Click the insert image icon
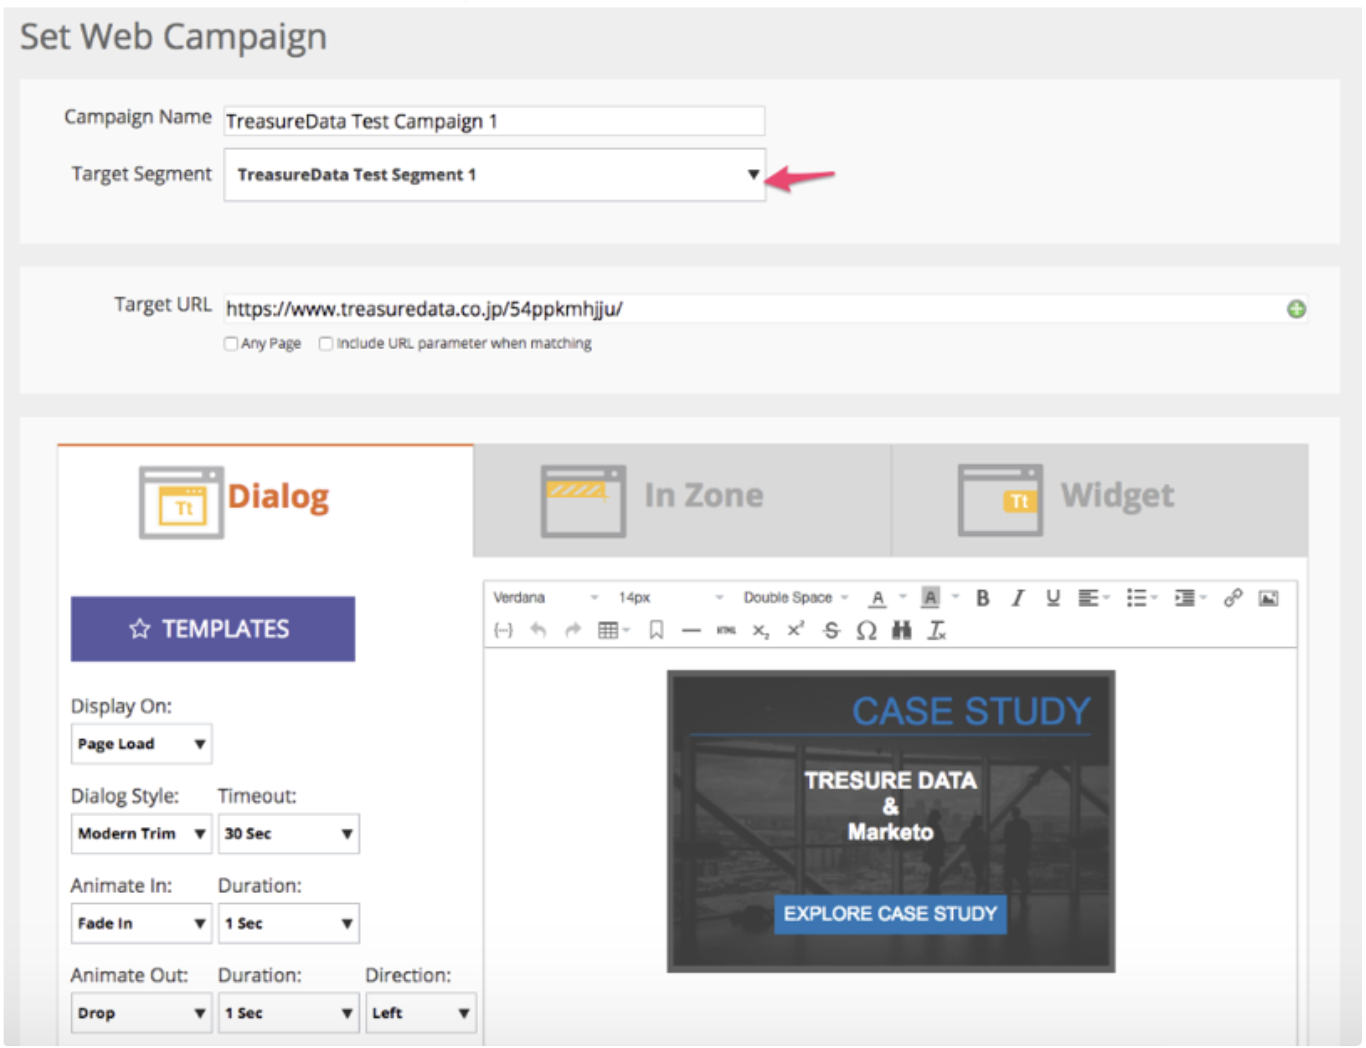Viewport: 1366px width, 1048px height. click(1268, 598)
